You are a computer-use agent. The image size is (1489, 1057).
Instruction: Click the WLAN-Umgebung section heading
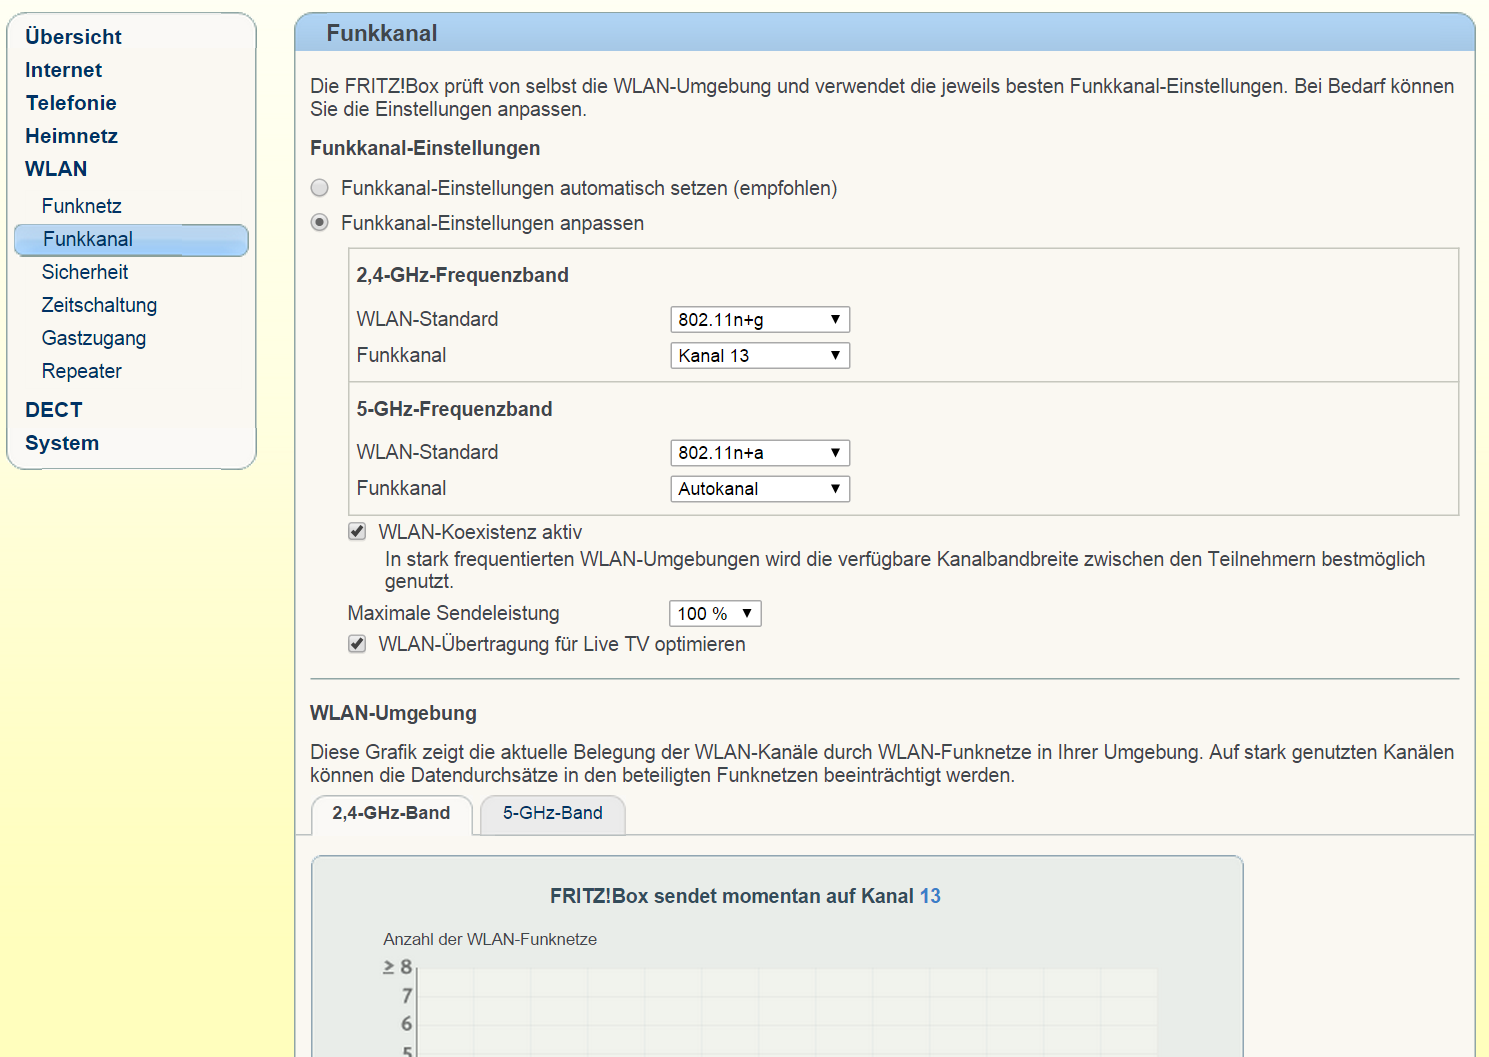click(393, 713)
